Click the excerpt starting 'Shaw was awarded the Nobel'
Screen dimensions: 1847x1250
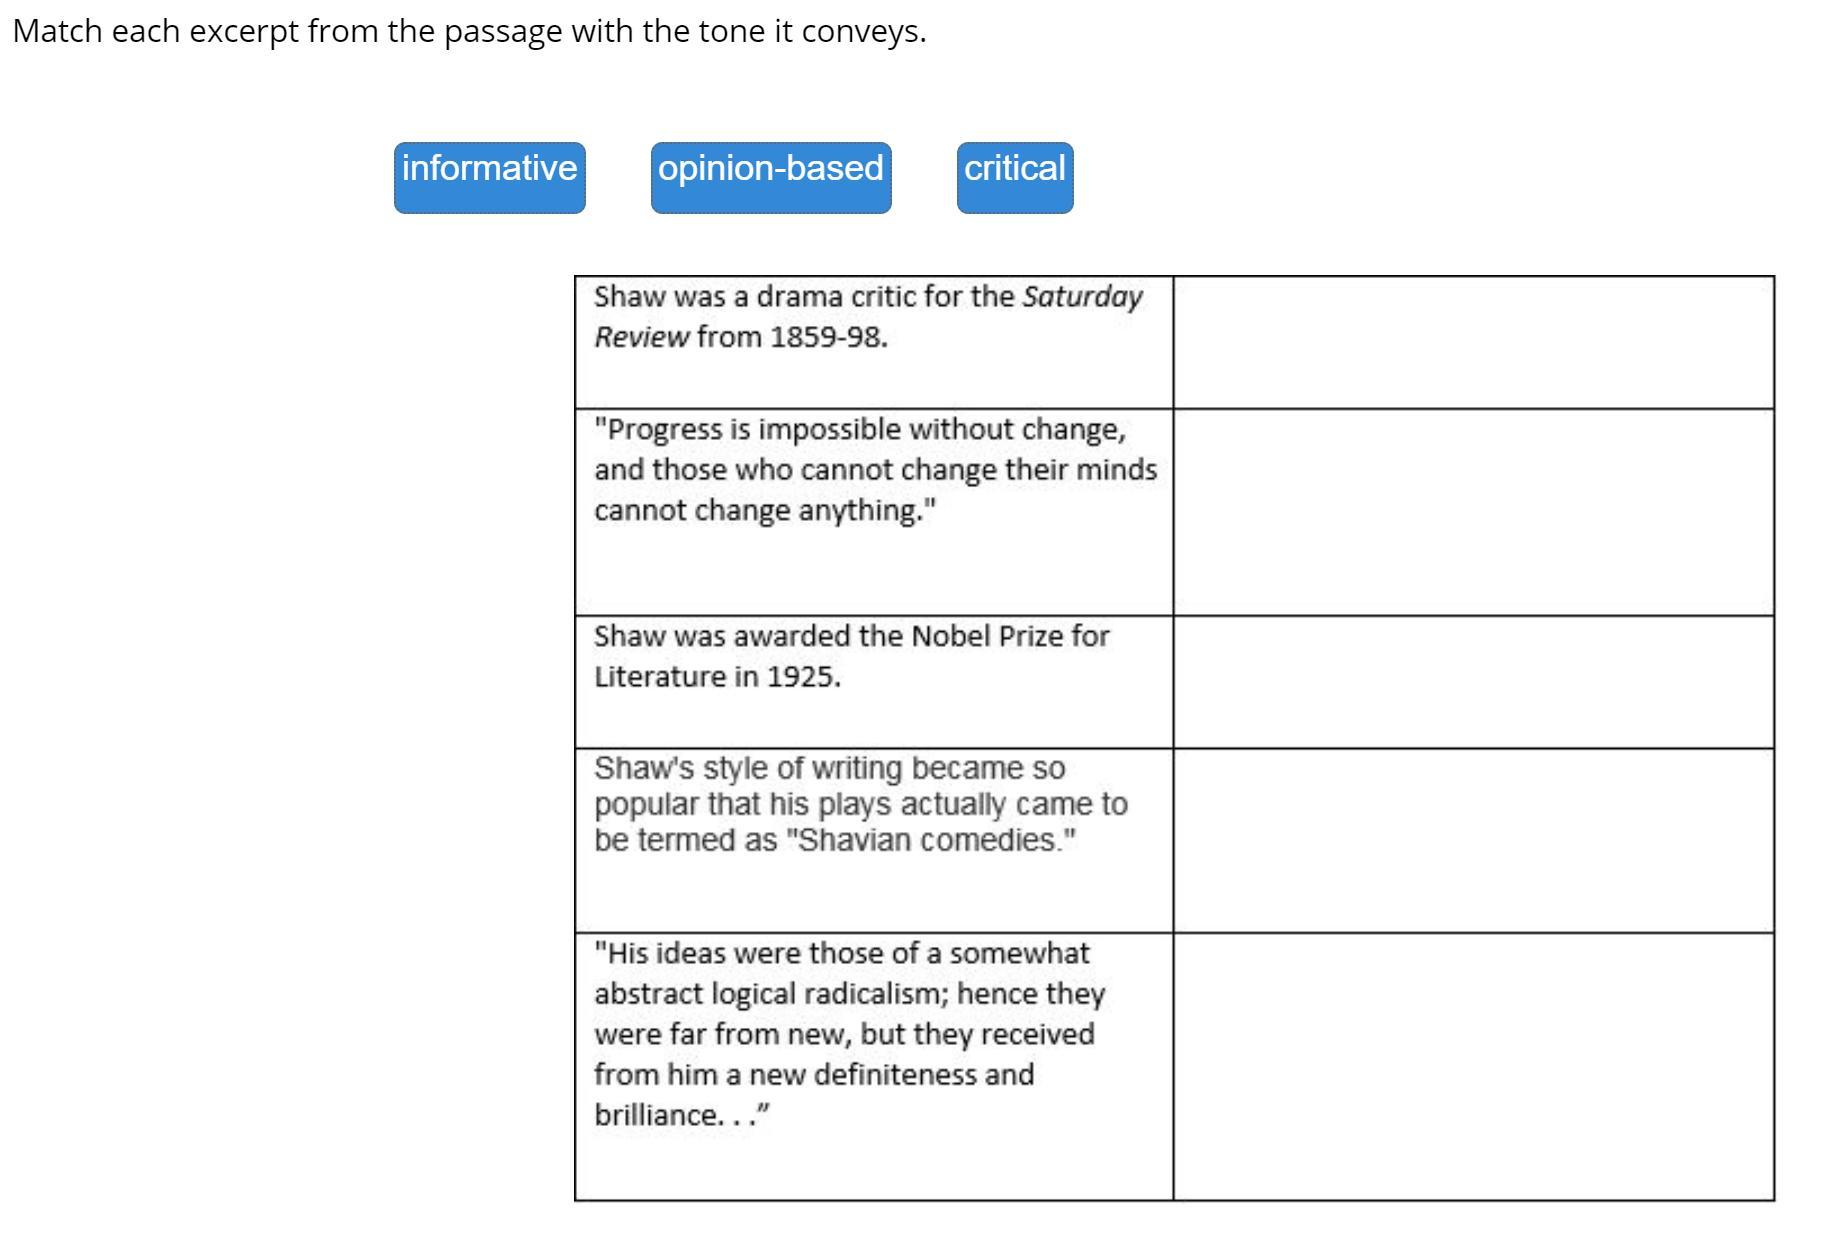tap(851, 656)
